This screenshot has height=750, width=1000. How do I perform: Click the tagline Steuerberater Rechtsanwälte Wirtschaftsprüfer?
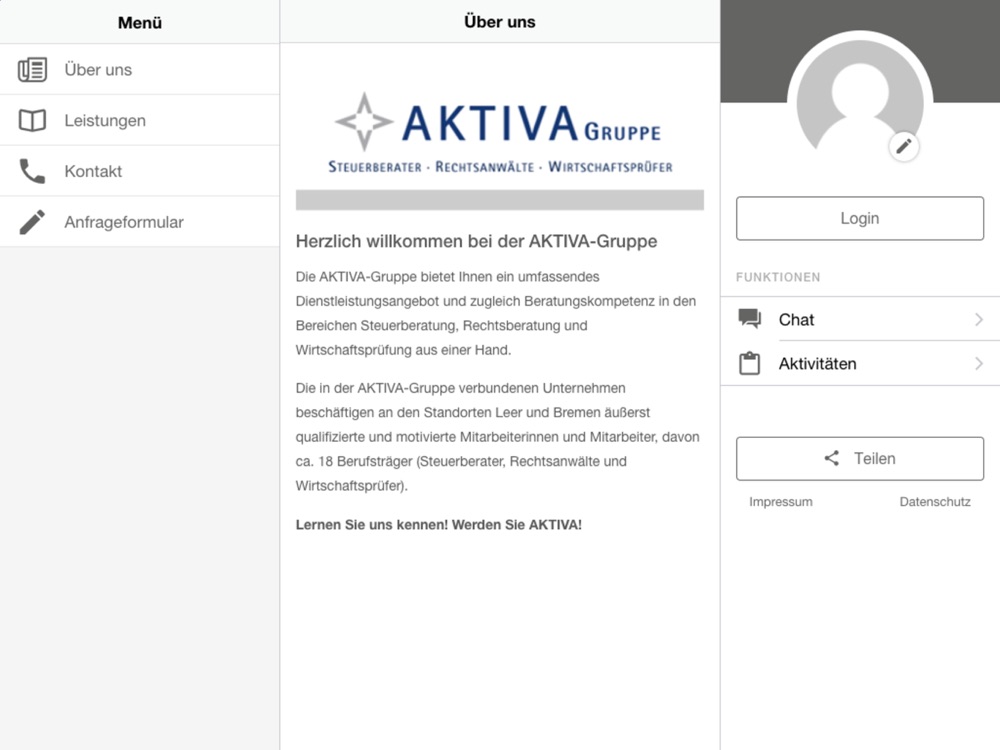(x=500, y=167)
